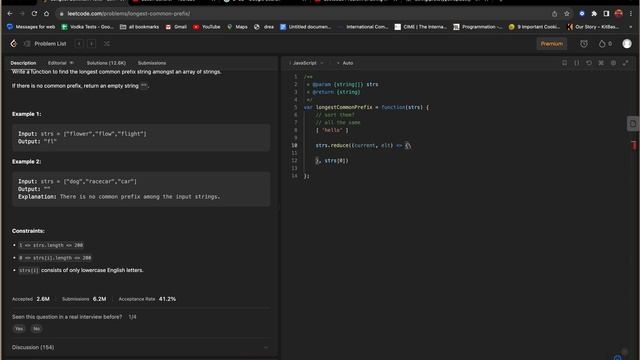
Task: Open the YouTube bookmark
Action: click(x=207, y=27)
